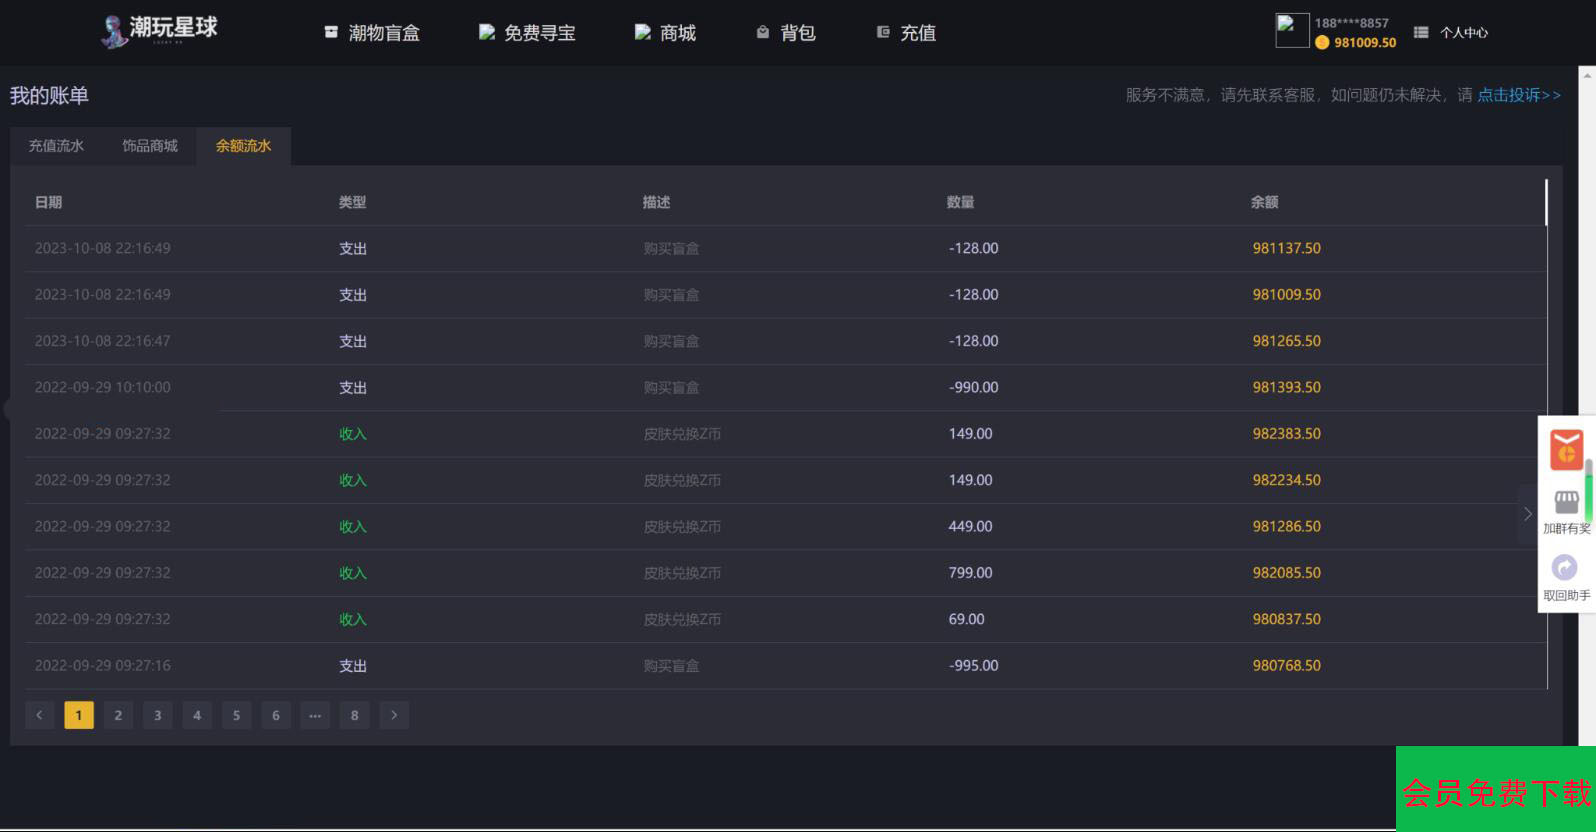Click the gold coin balance icon
Image resolution: width=1596 pixels, height=832 pixels.
point(1322,42)
